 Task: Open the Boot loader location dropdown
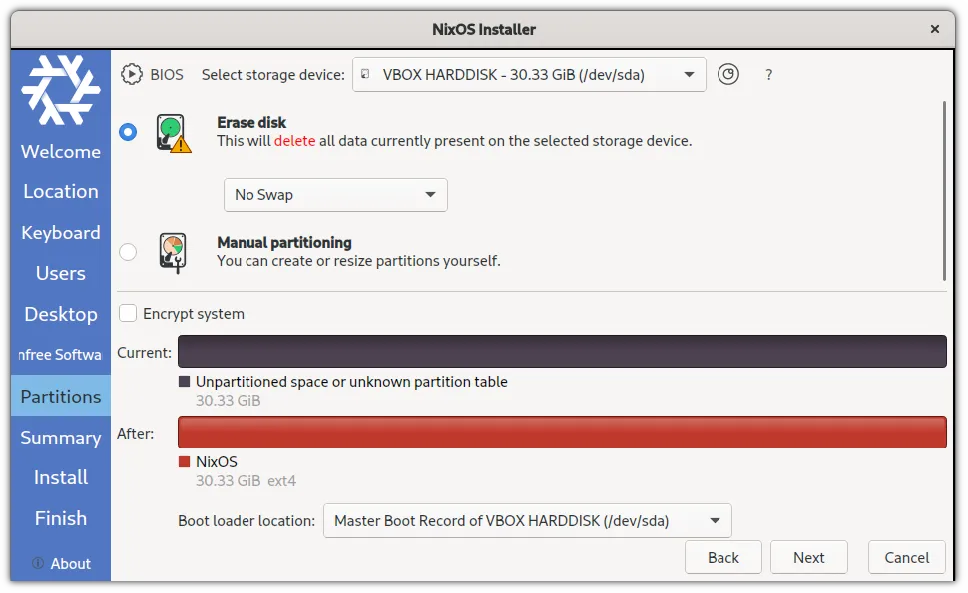[527, 520]
